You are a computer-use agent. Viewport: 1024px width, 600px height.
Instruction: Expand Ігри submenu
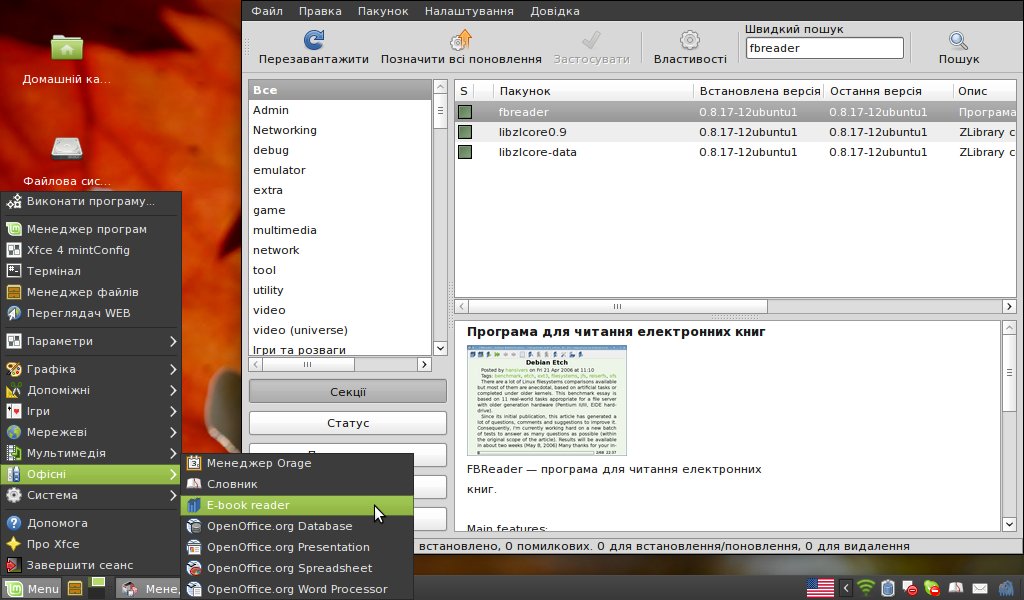(x=91, y=411)
